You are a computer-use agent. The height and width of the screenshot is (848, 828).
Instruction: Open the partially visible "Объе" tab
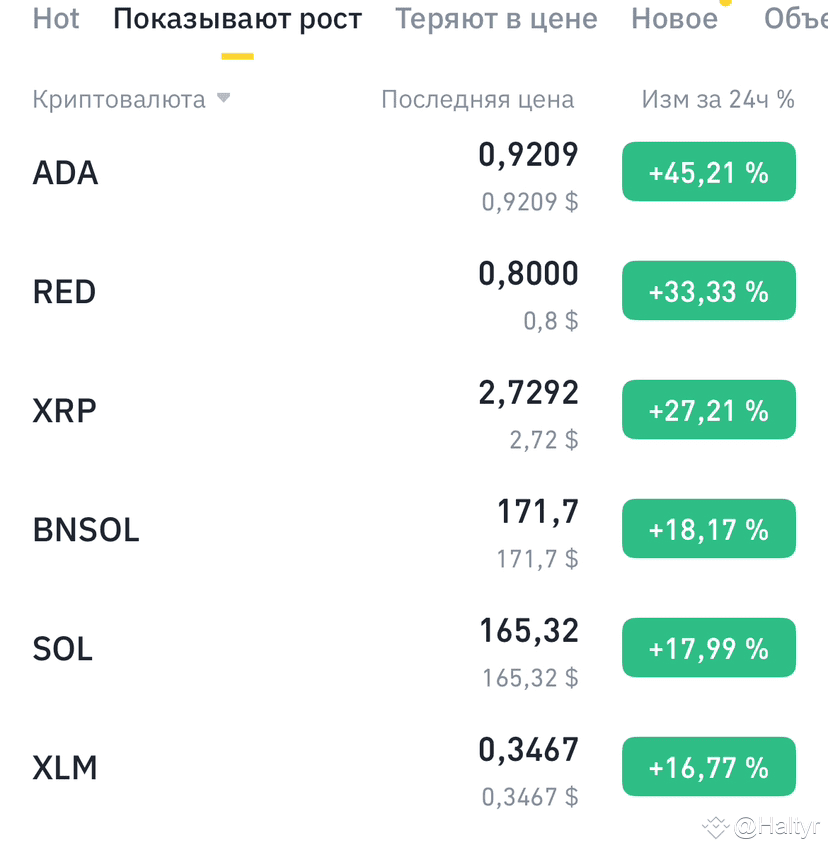796,18
